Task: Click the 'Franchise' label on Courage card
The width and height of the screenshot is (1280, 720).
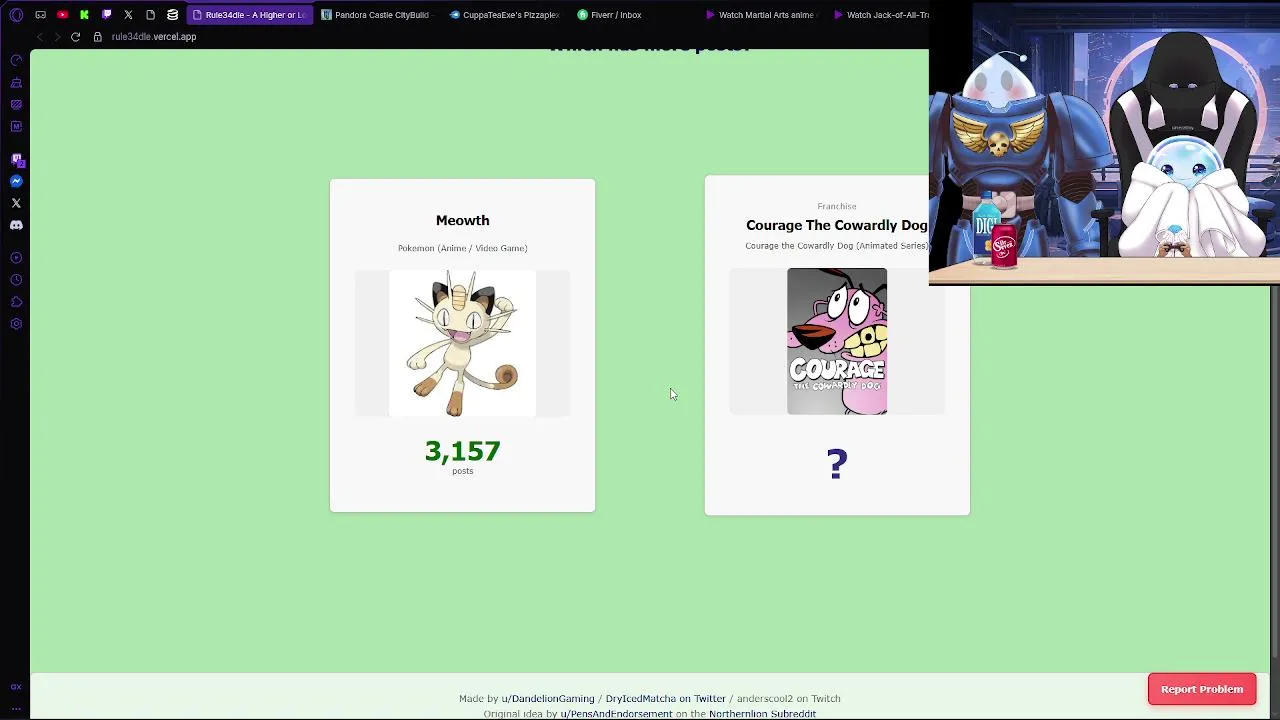Action: 837,206
